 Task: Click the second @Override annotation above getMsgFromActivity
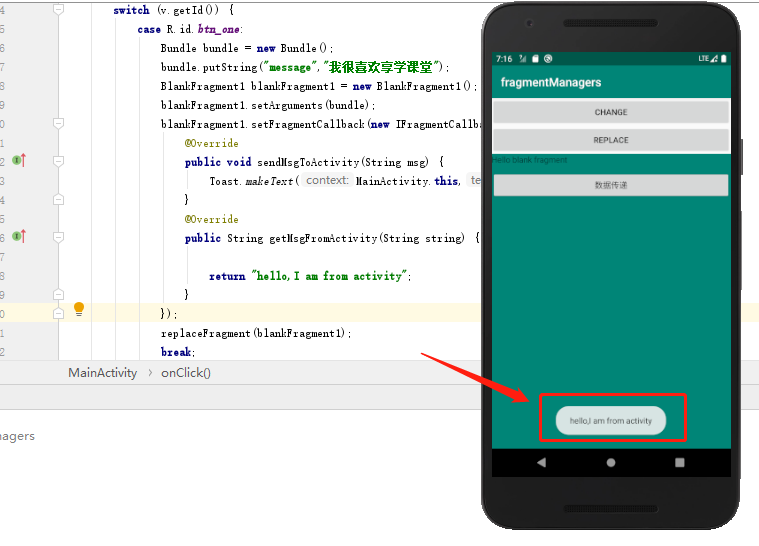212,219
